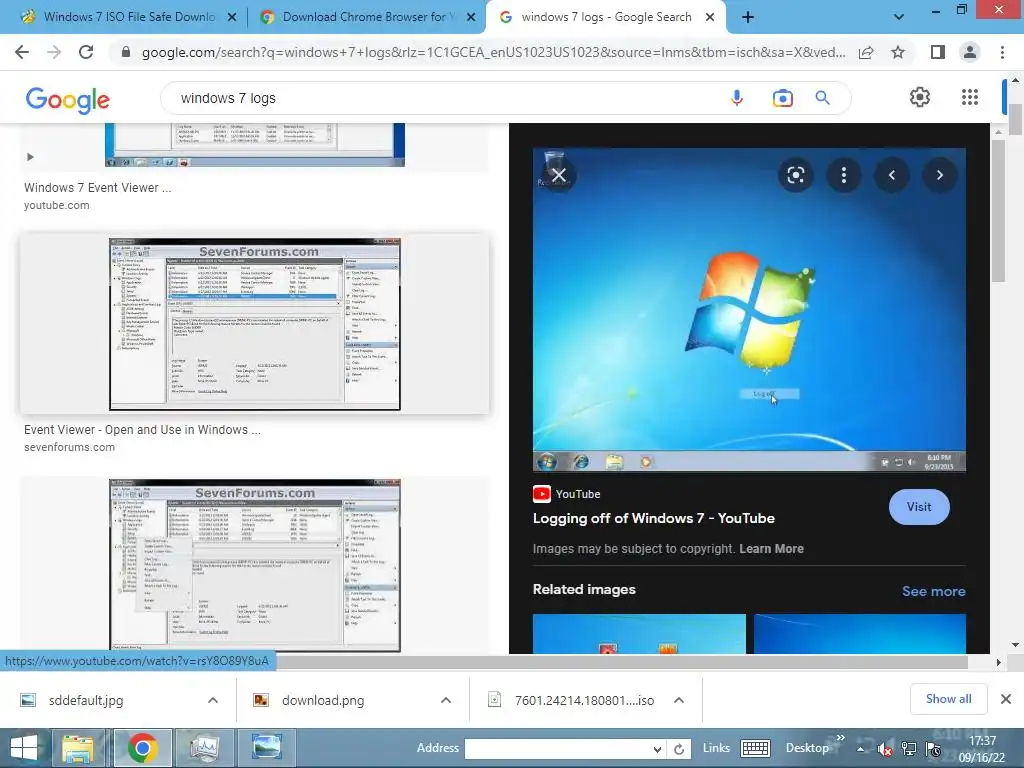Click the Visit button
The height and width of the screenshot is (768, 1024).
[x=919, y=507]
